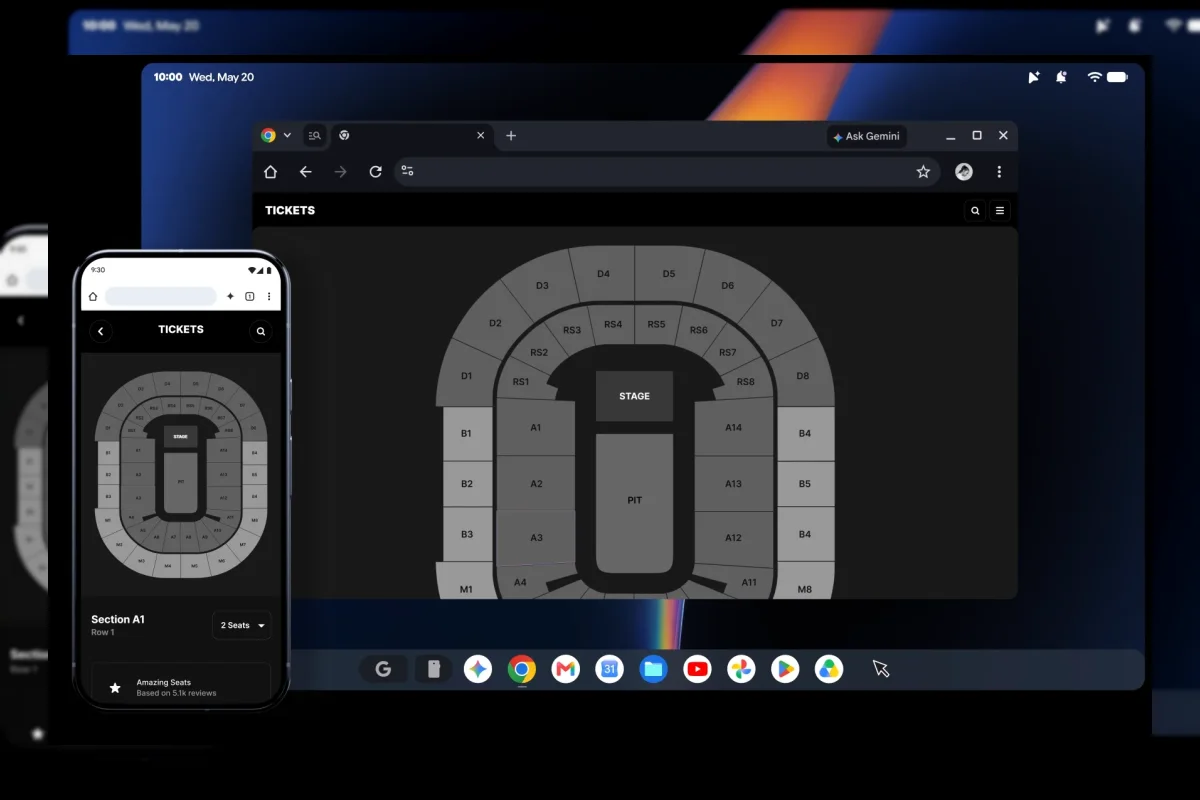Click the Chrome icon in the dock
This screenshot has height=800, width=1200.
pos(522,669)
